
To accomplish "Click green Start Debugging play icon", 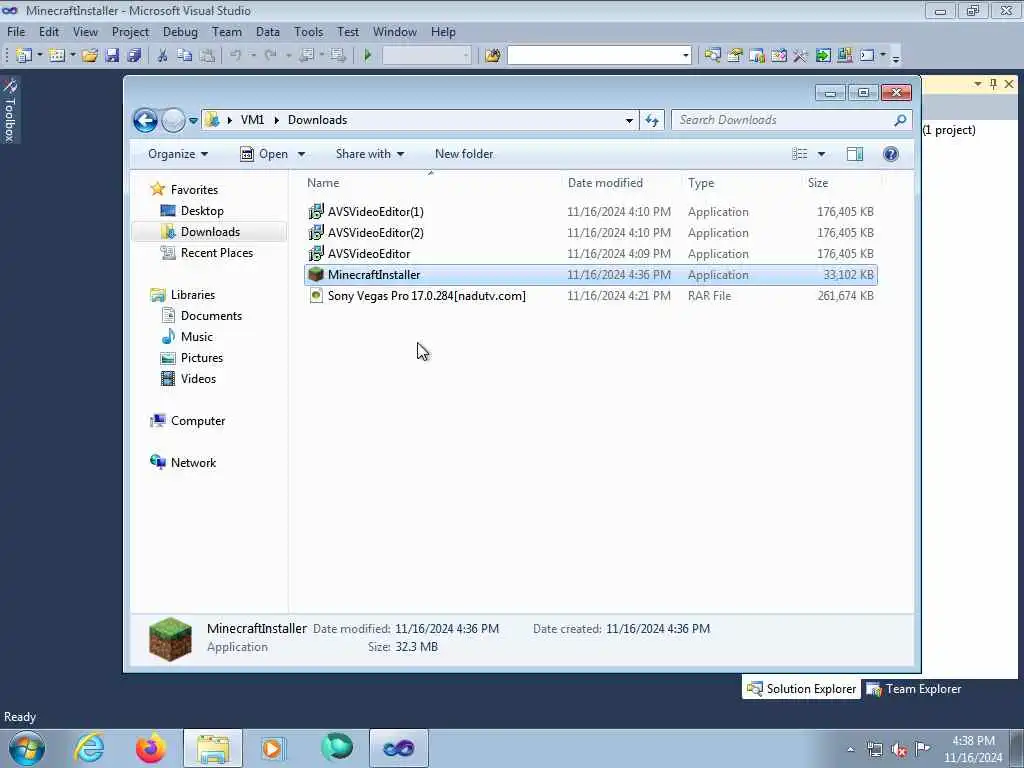I will tap(368, 56).
